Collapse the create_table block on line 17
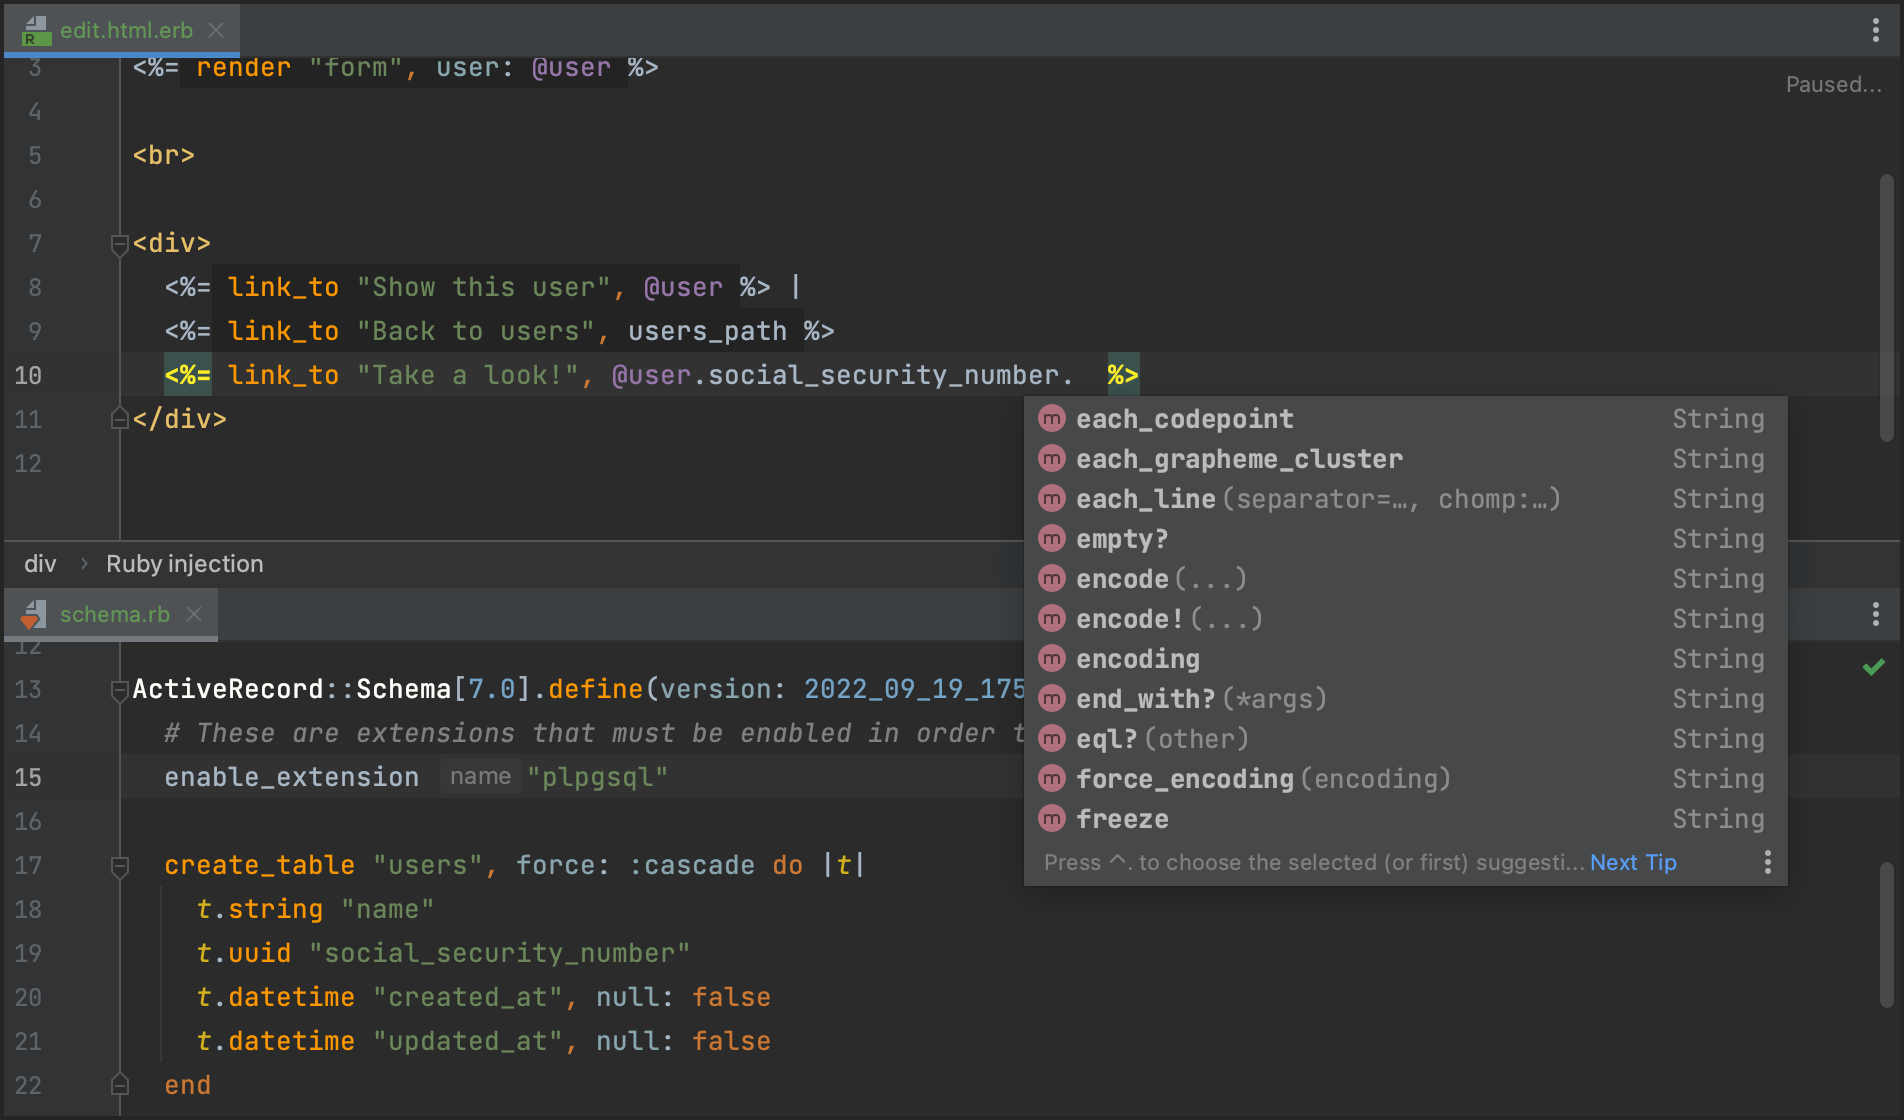The image size is (1904, 1120). [119, 865]
